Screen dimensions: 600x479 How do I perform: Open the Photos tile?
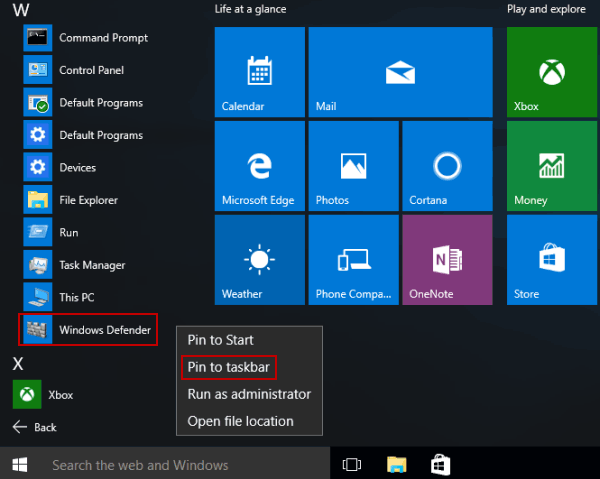(354, 166)
